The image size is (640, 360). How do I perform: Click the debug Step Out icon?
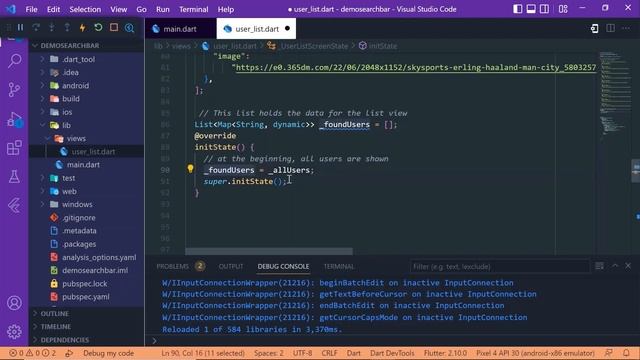[x=67, y=28]
